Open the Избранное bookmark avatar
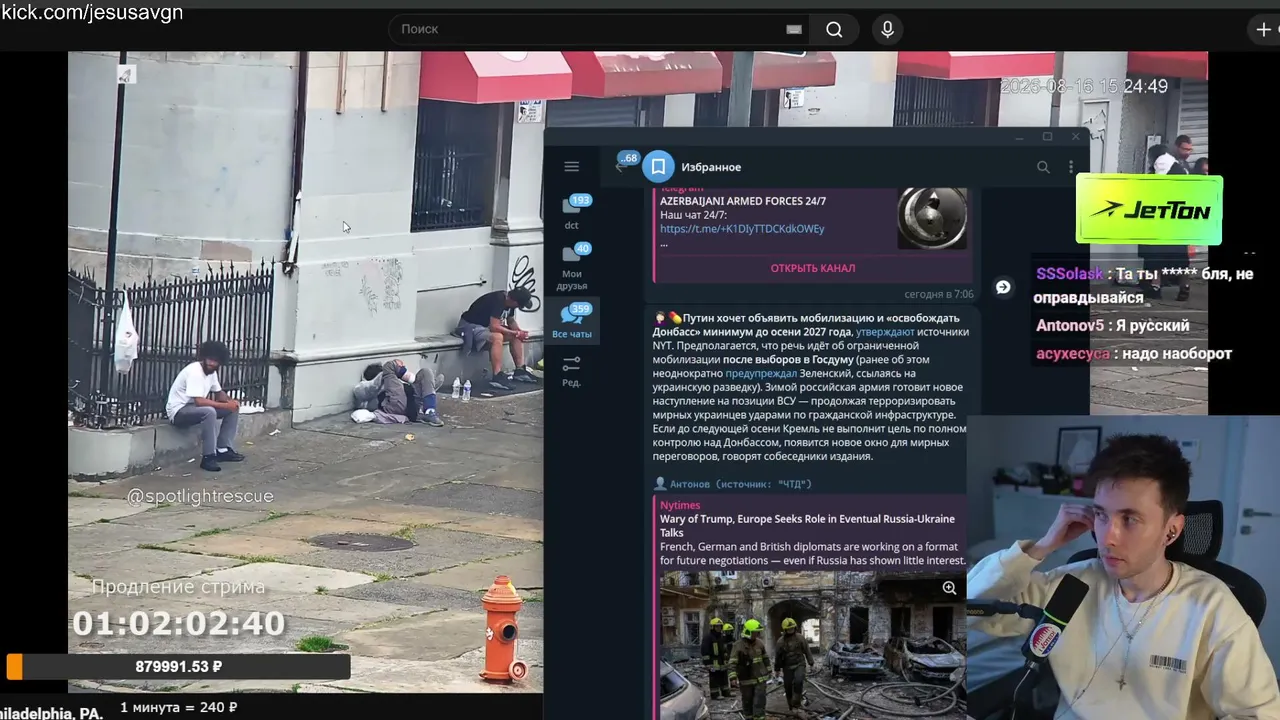Viewport: 1280px width, 720px height. [x=658, y=167]
